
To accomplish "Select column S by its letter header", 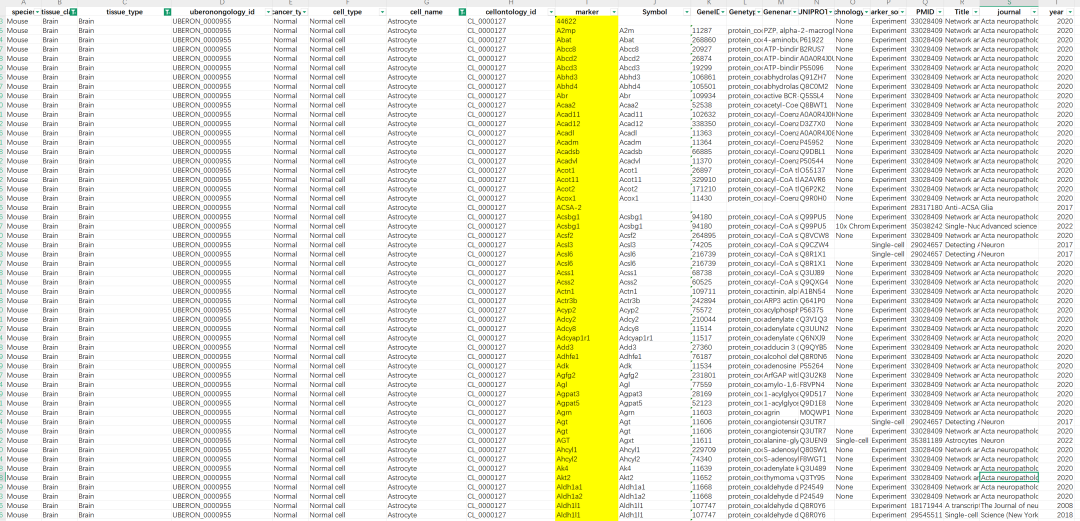I will (x=1008, y=4).
